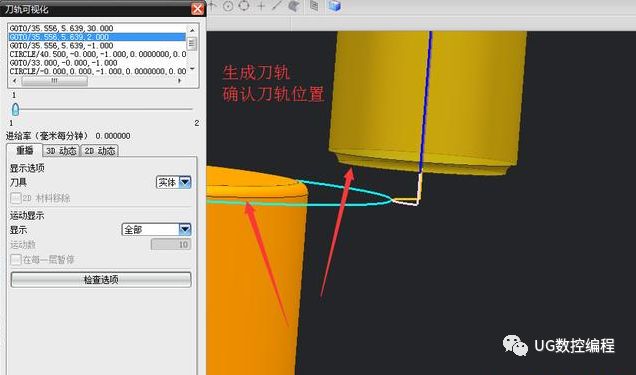636x375 pixels.
Task: Close the 刀轨可视化 dialog
Action: 198,9
